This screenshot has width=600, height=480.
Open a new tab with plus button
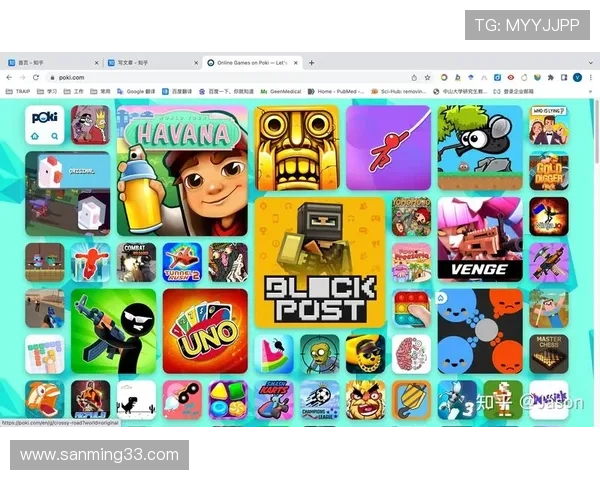pos(311,62)
